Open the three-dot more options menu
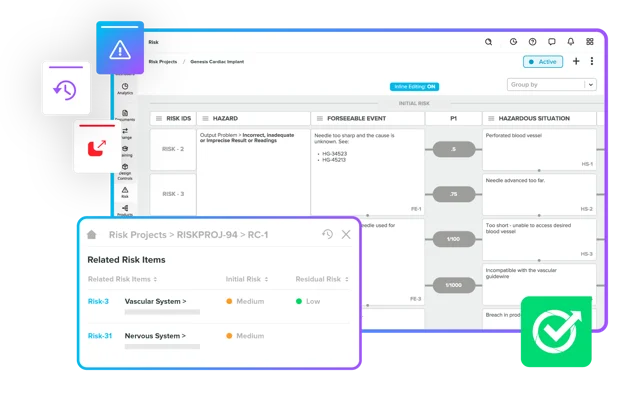Screen dimensions: 622x394 coord(592,61)
